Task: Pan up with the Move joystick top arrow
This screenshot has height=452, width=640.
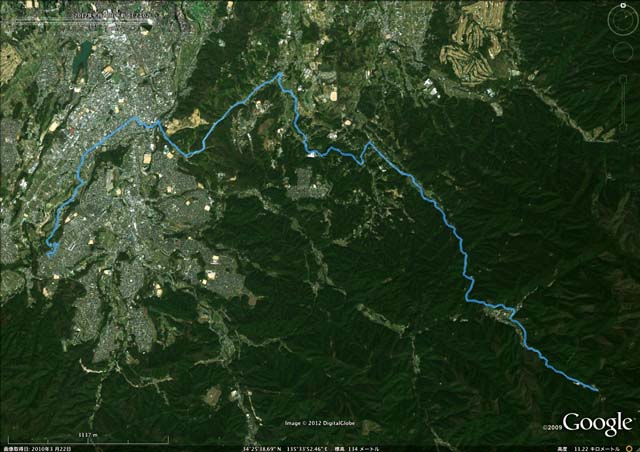Action: (x=623, y=45)
